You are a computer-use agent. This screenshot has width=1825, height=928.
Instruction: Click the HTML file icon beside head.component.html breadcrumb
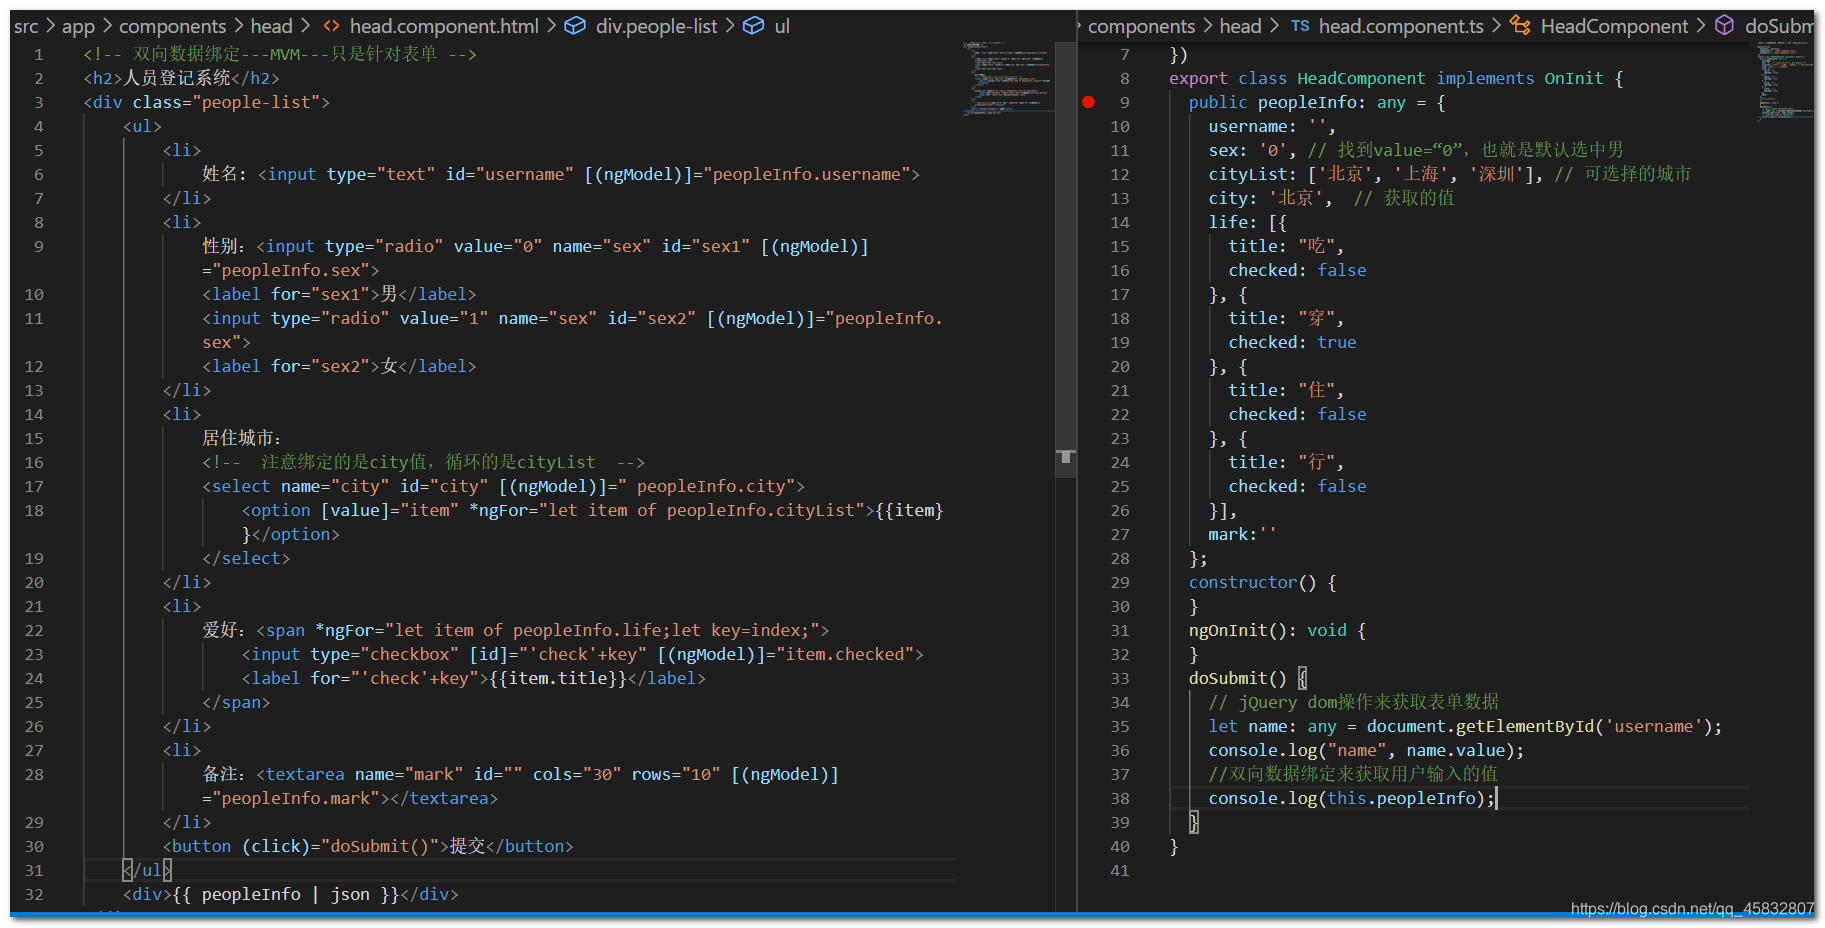(331, 26)
